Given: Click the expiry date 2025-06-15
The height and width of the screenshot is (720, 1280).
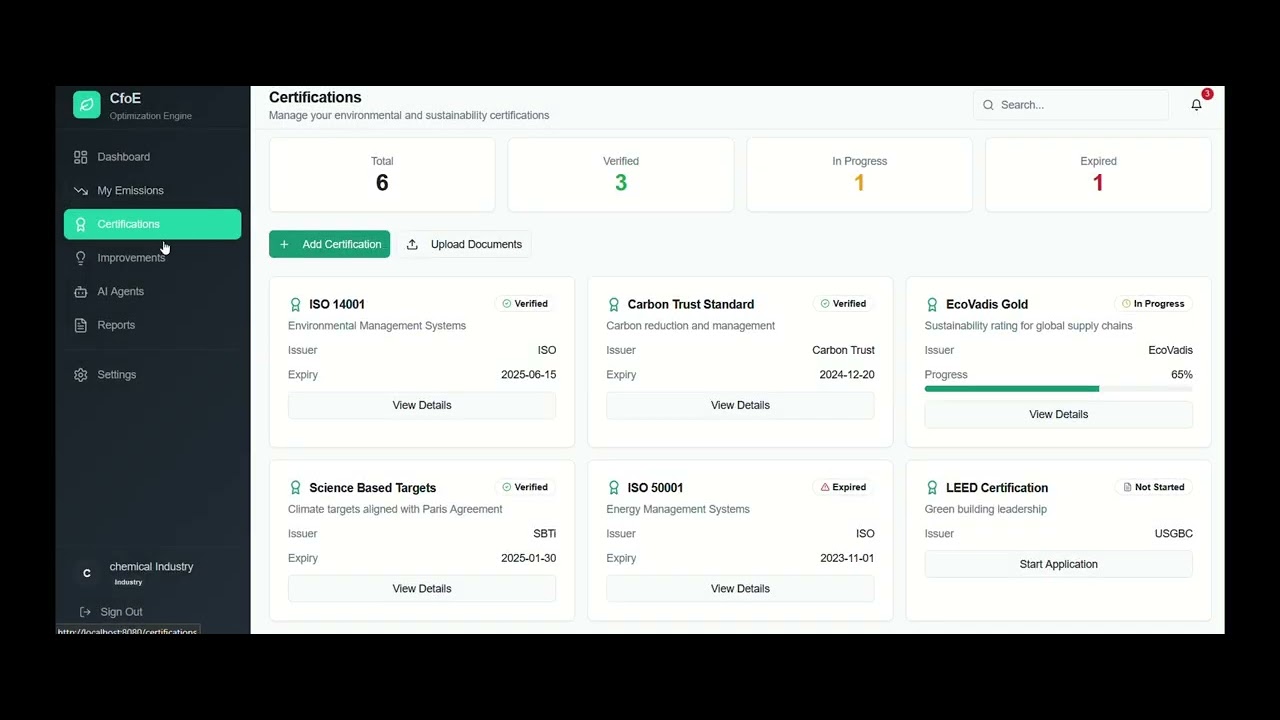Looking at the screenshot, I should tap(528, 375).
